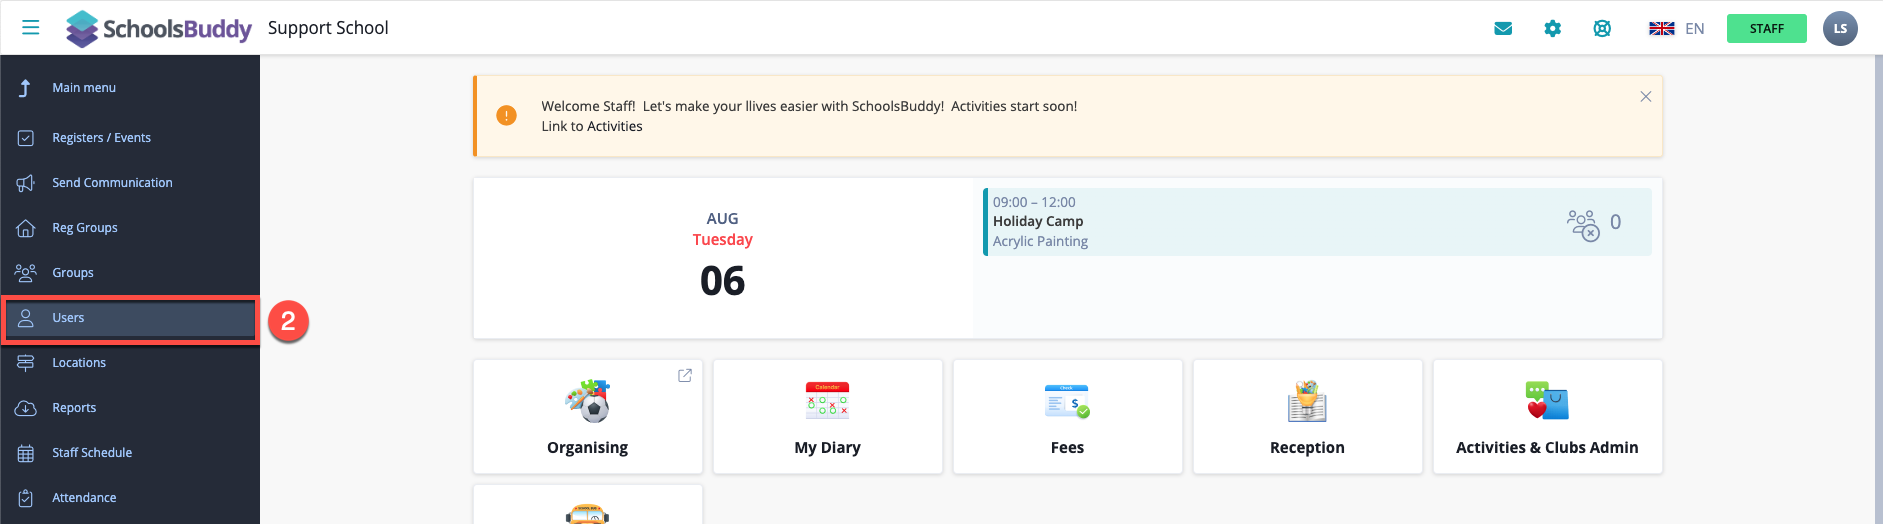Click the attendance people icon on Holiday Camp
The image size is (1883, 524).
point(1583,224)
